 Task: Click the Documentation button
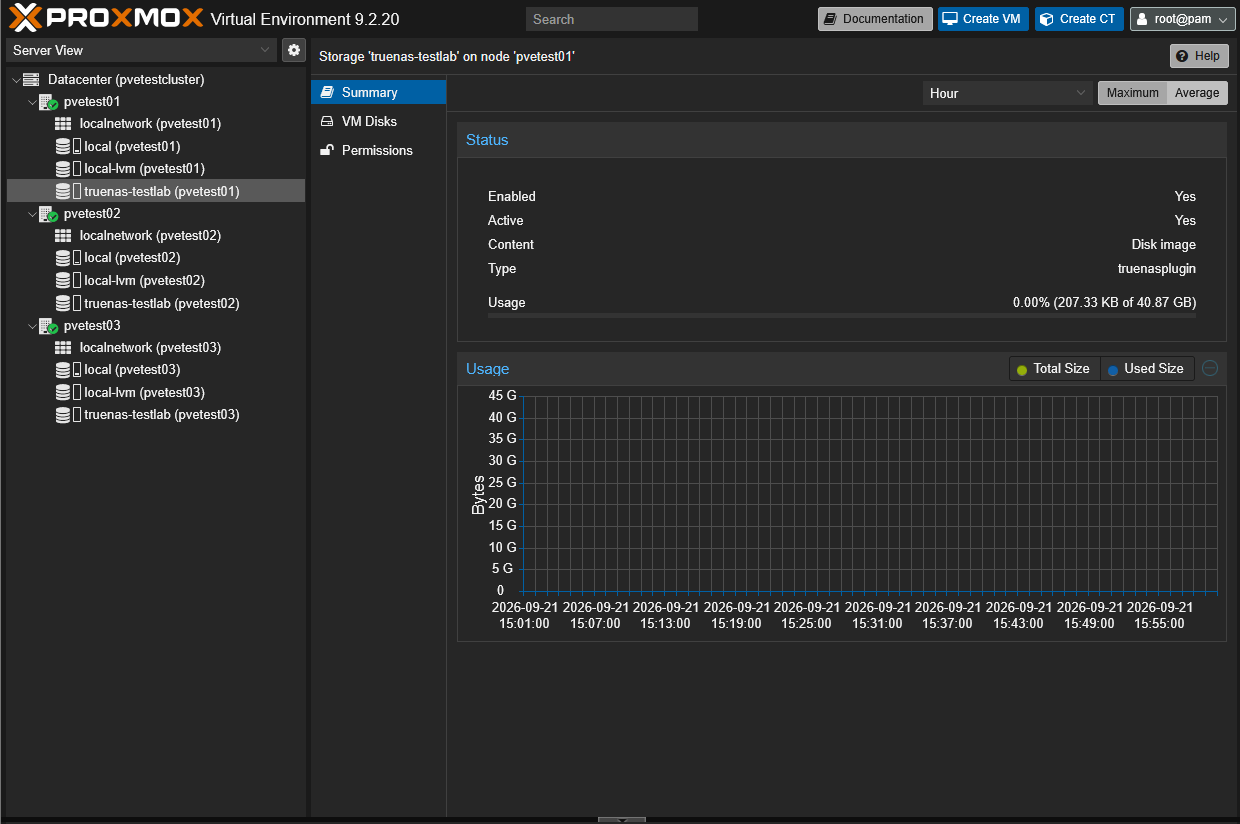click(875, 19)
